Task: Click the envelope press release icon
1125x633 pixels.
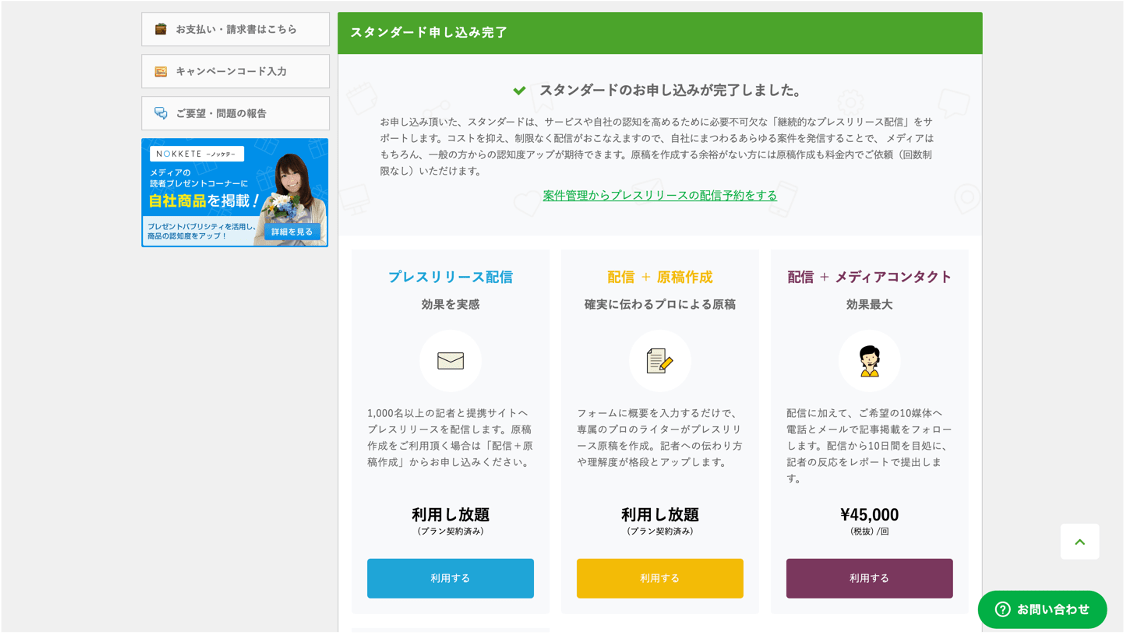Action: 450,361
